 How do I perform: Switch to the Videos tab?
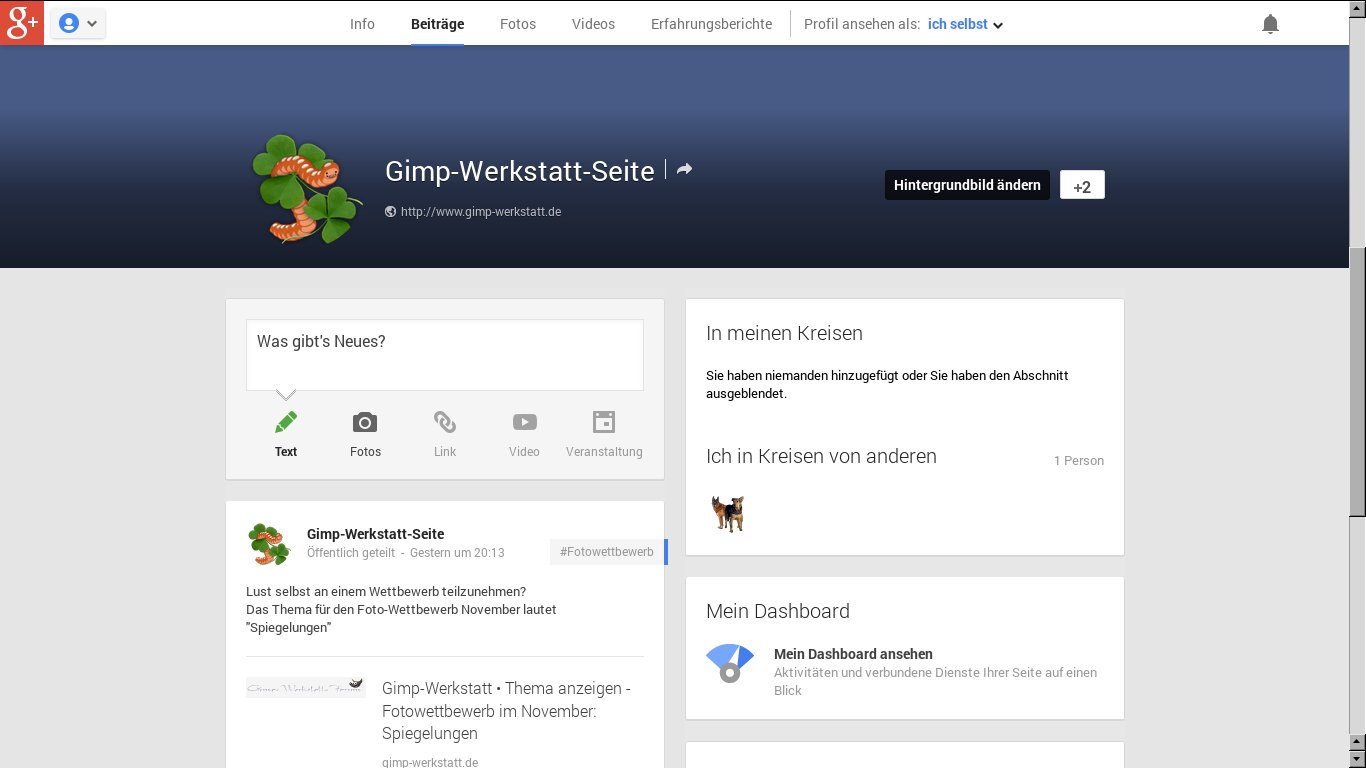tap(593, 24)
